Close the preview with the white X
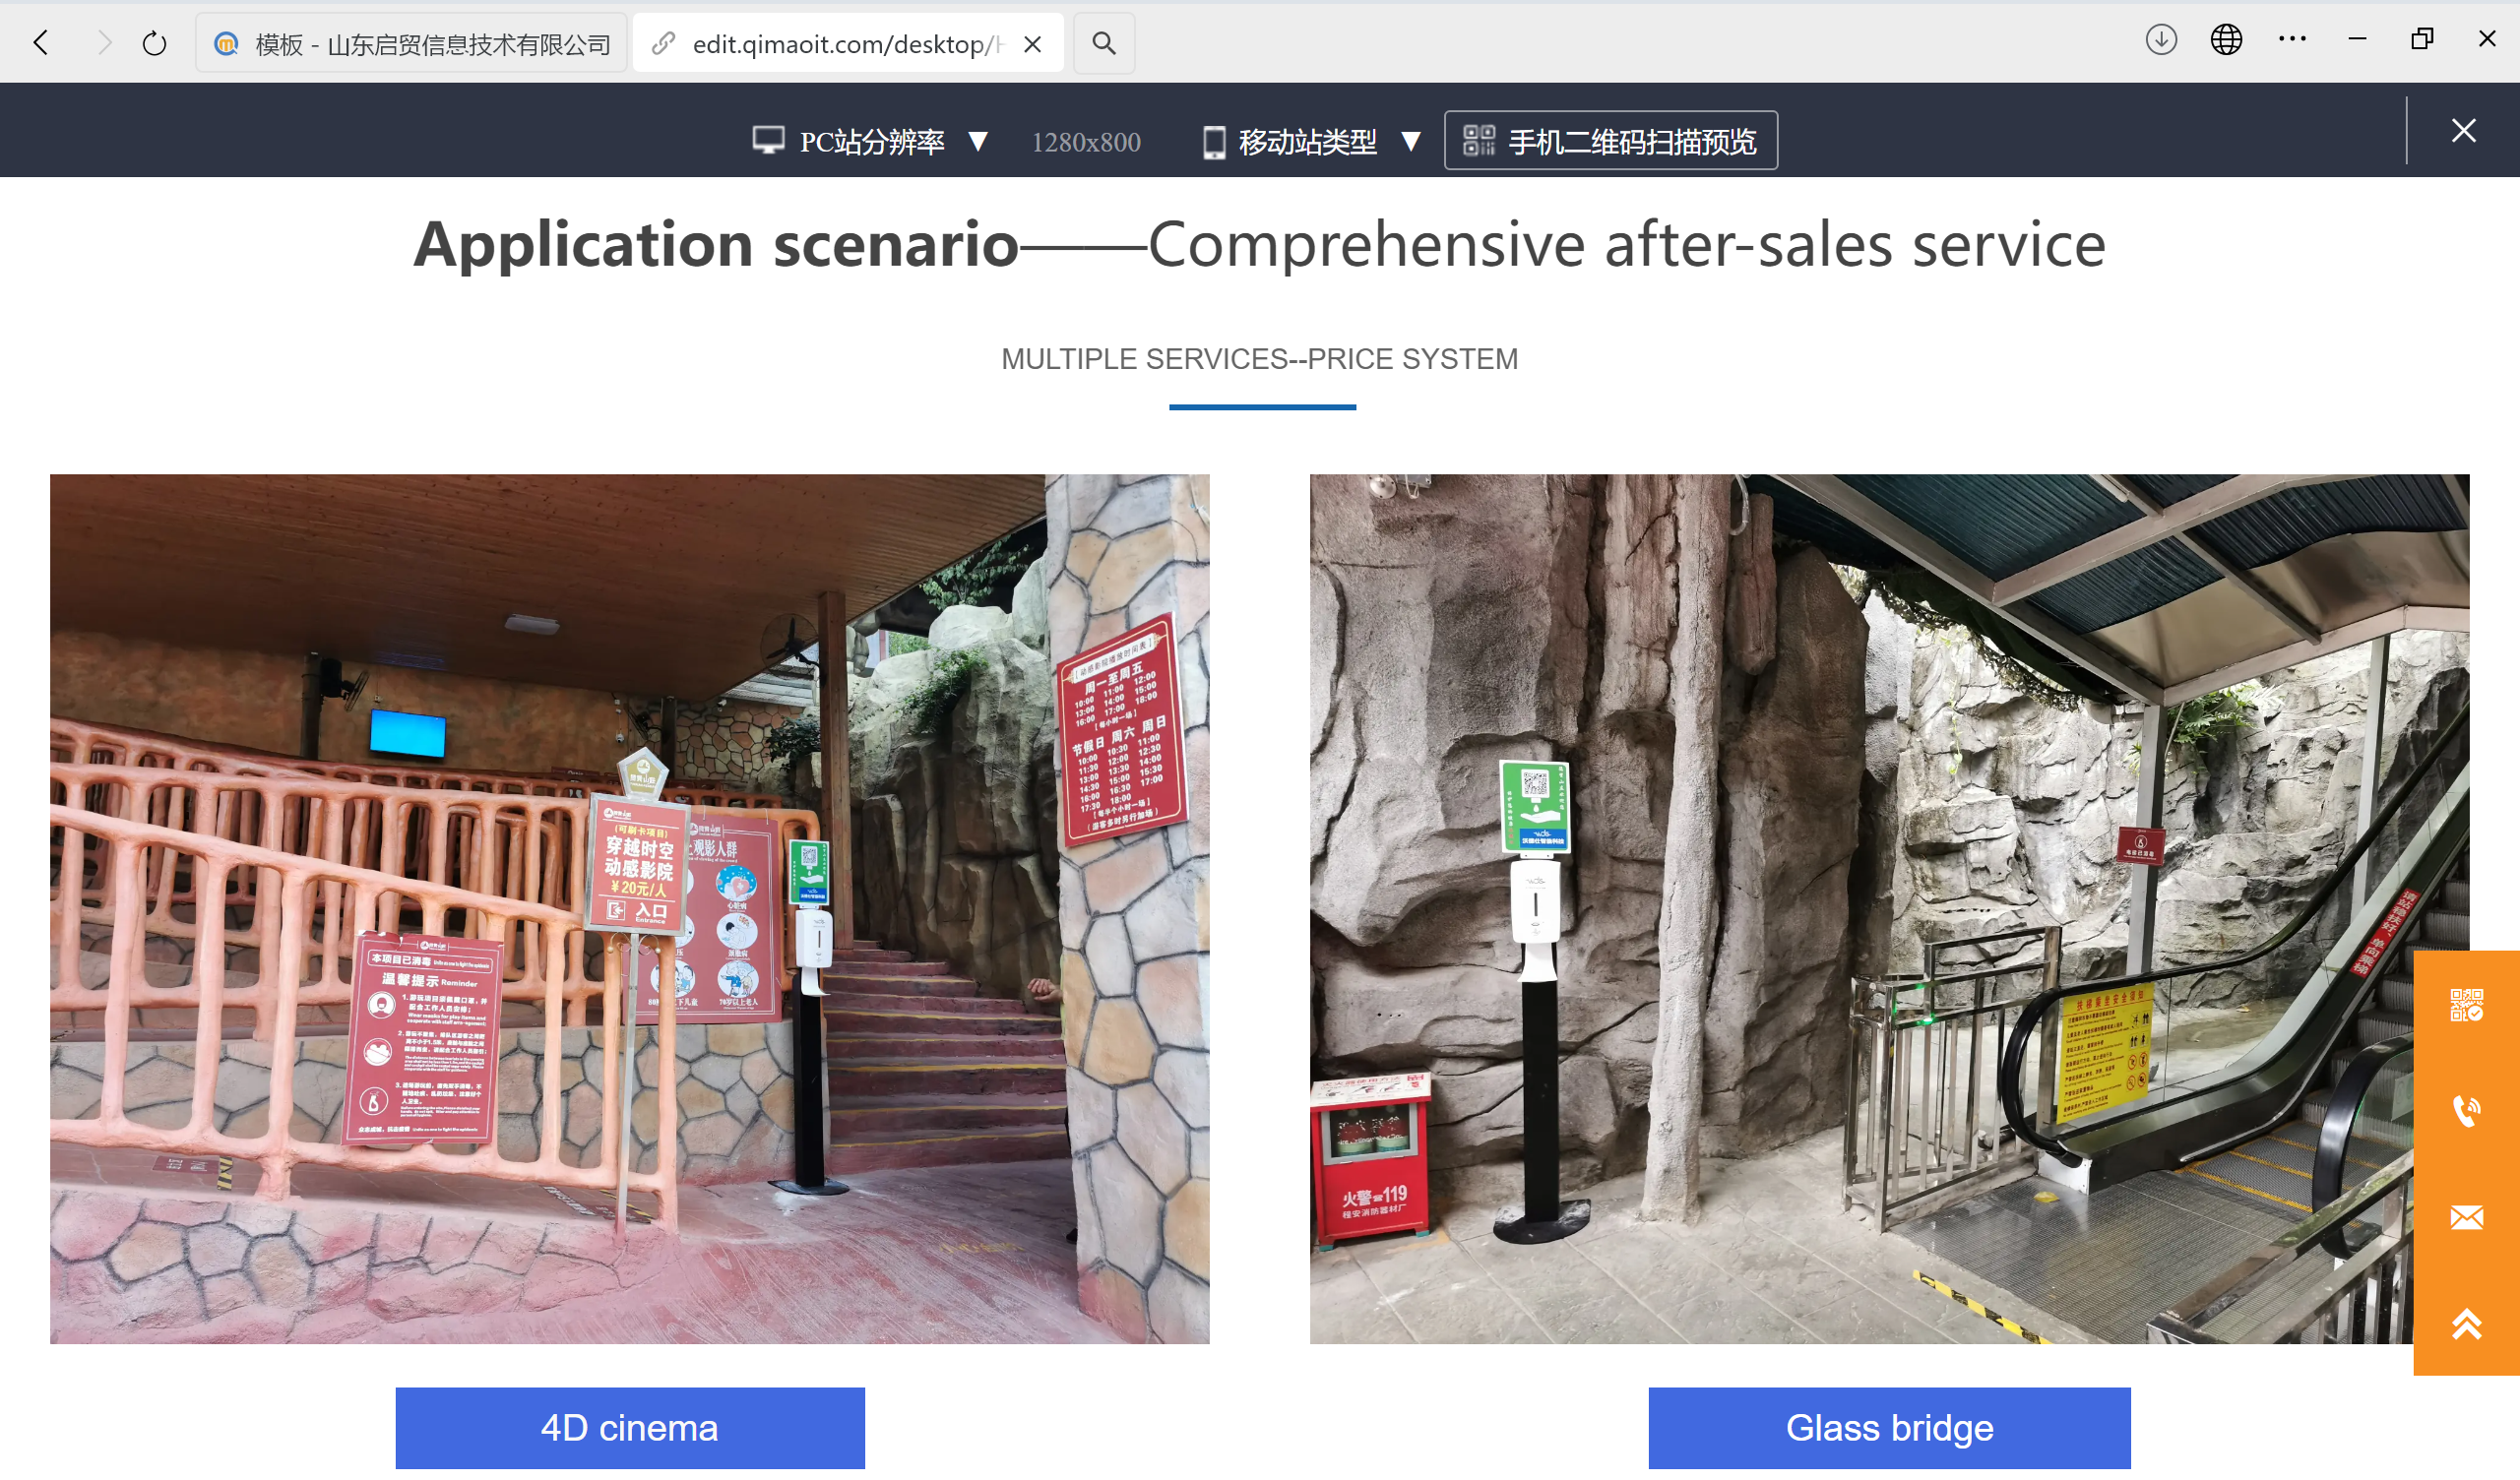The width and height of the screenshot is (2520, 1480). click(x=2463, y=130)
